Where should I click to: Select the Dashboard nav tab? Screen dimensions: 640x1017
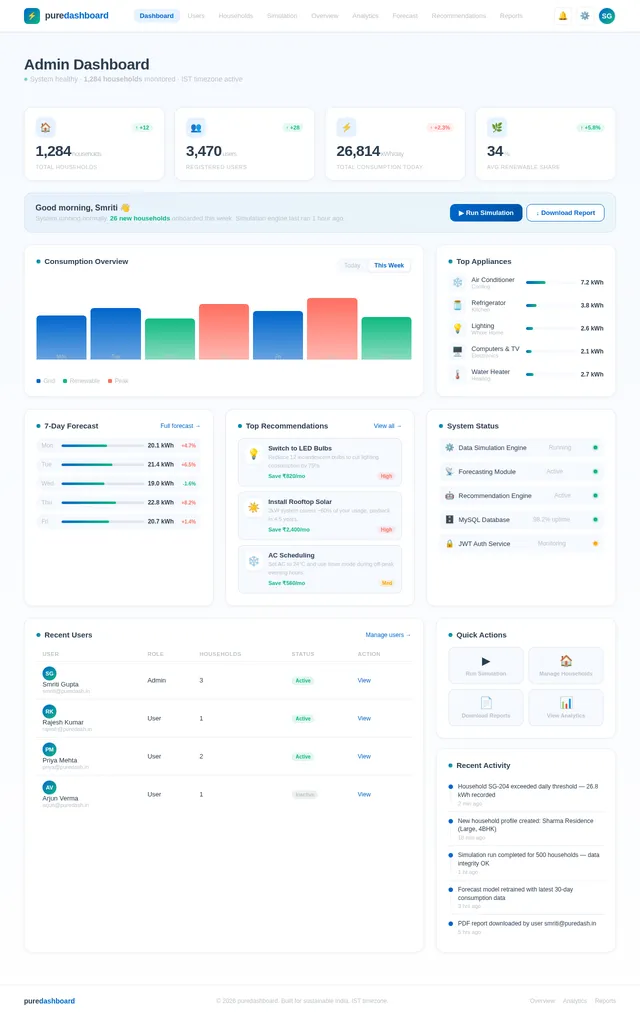coord(156,16)
